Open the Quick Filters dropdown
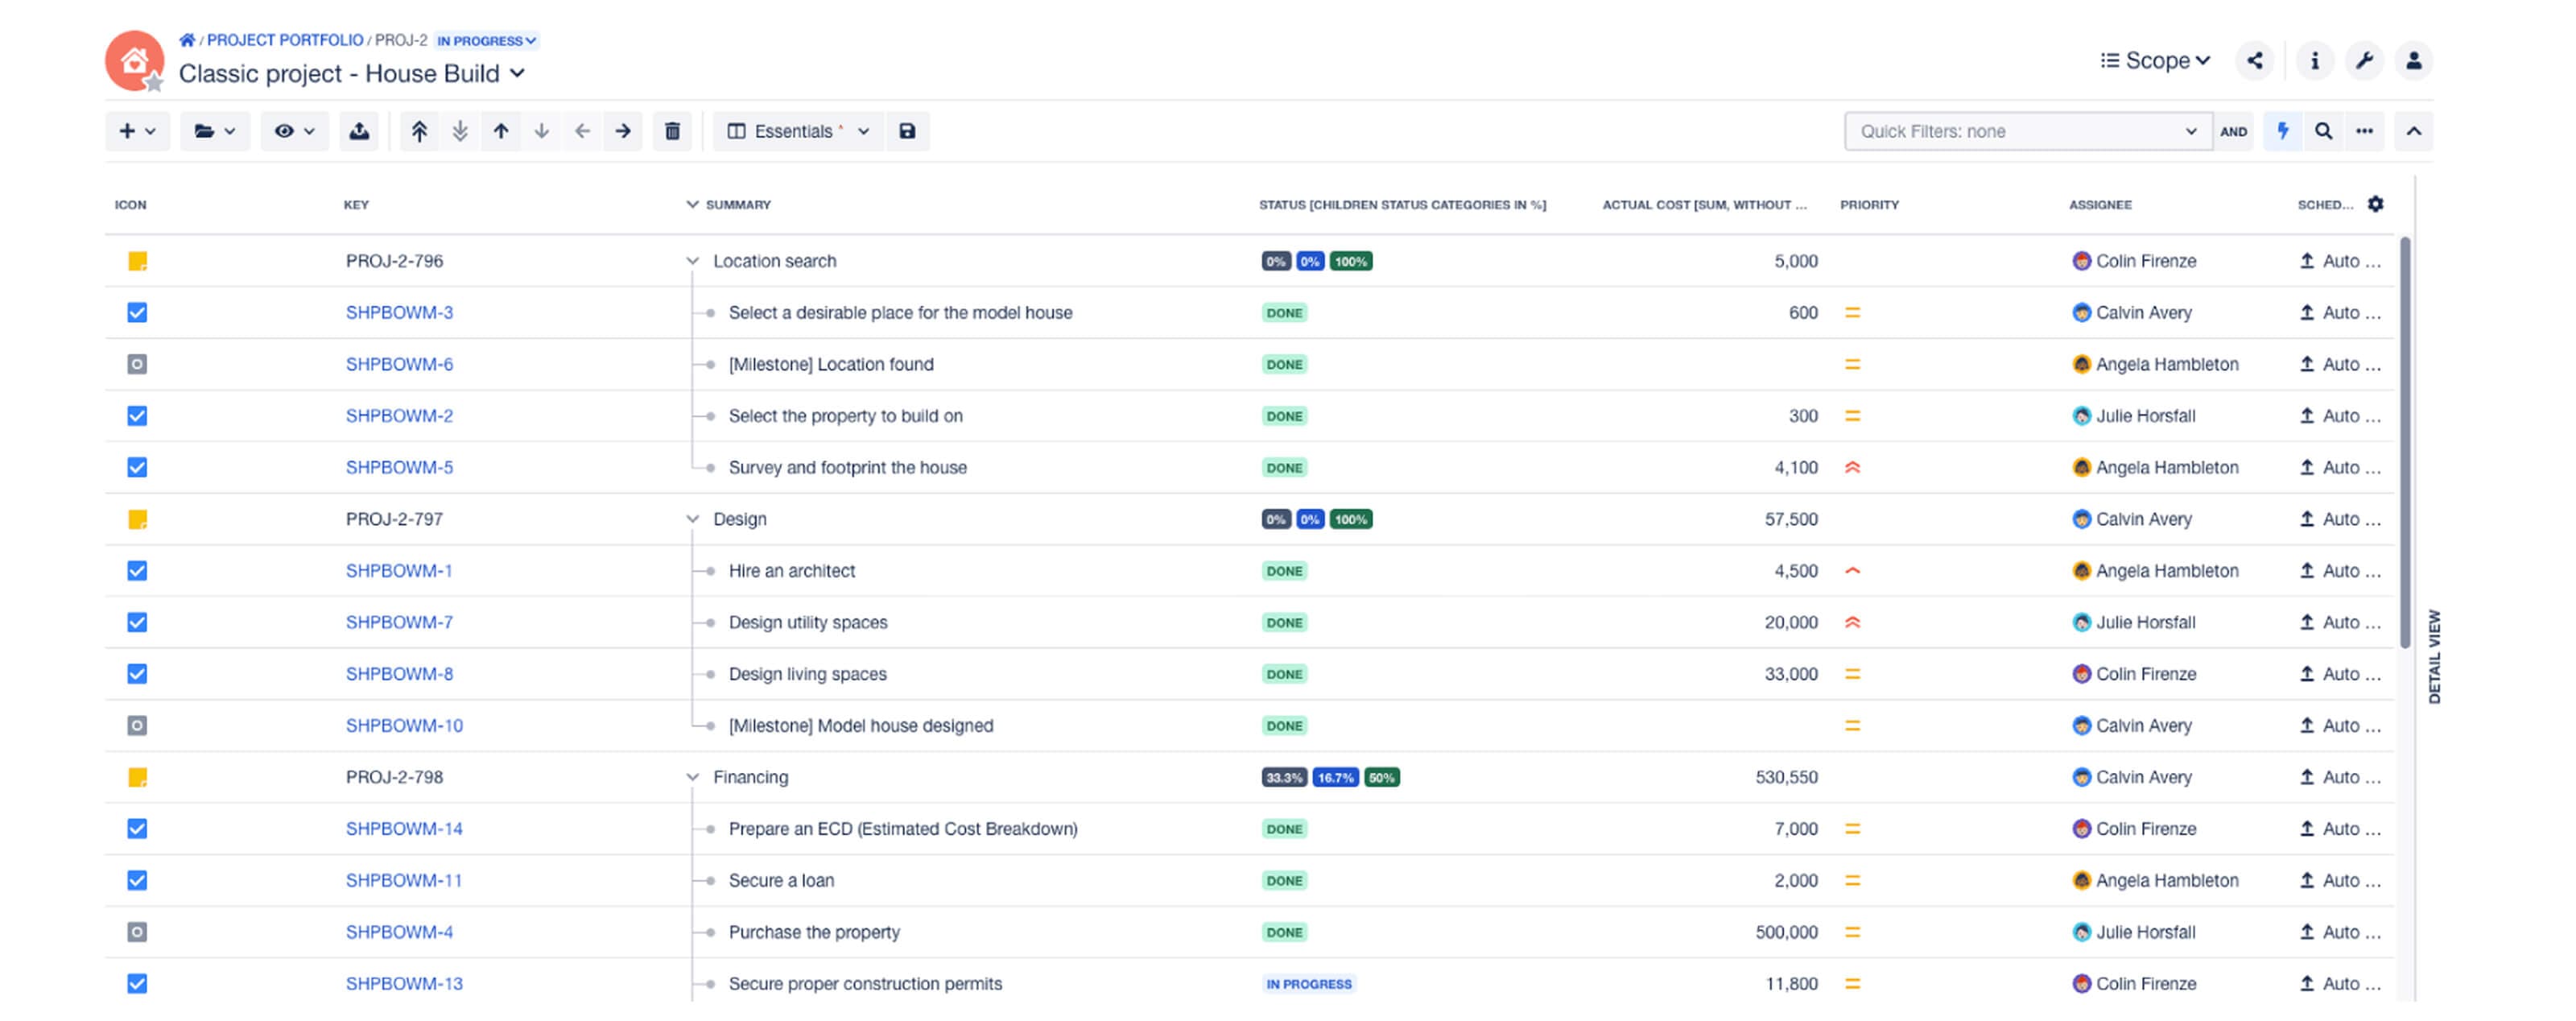Image resolution: width=2576 pixels, height=1021 pixels. click(2028, 131)
